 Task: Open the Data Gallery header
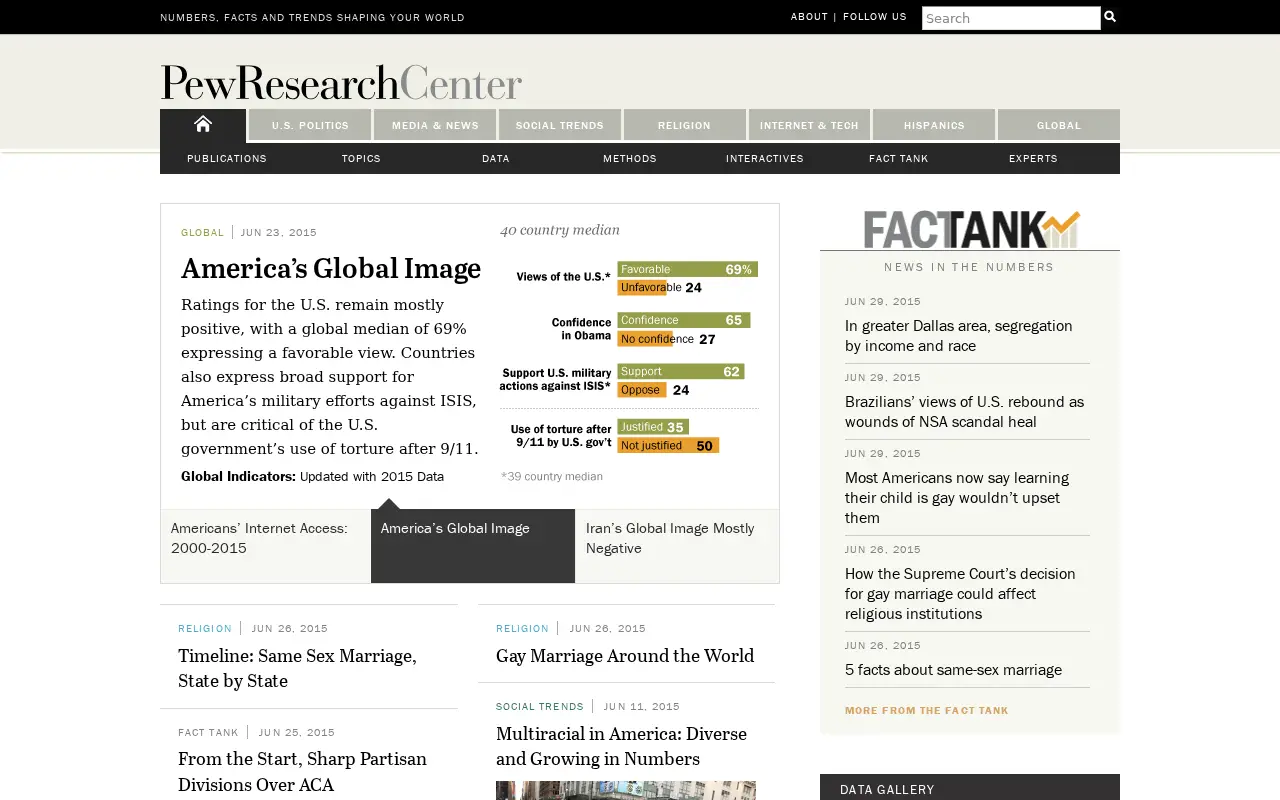click(x=970, y=789)
